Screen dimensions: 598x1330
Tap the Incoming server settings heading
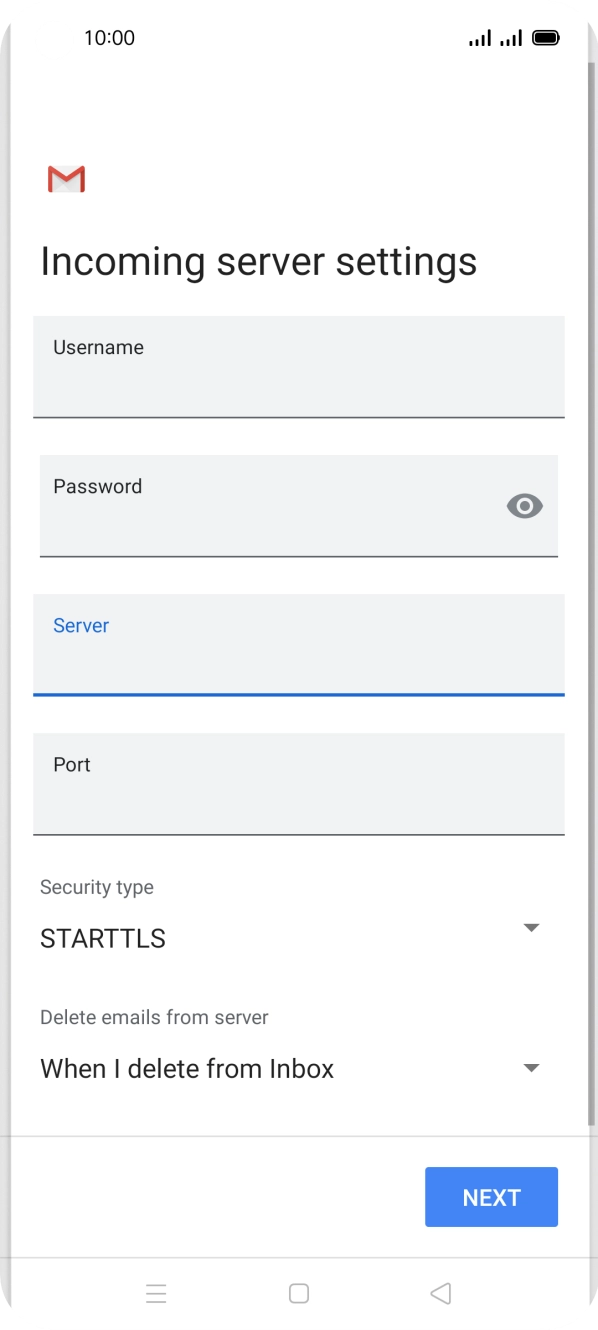click(258, 261)
